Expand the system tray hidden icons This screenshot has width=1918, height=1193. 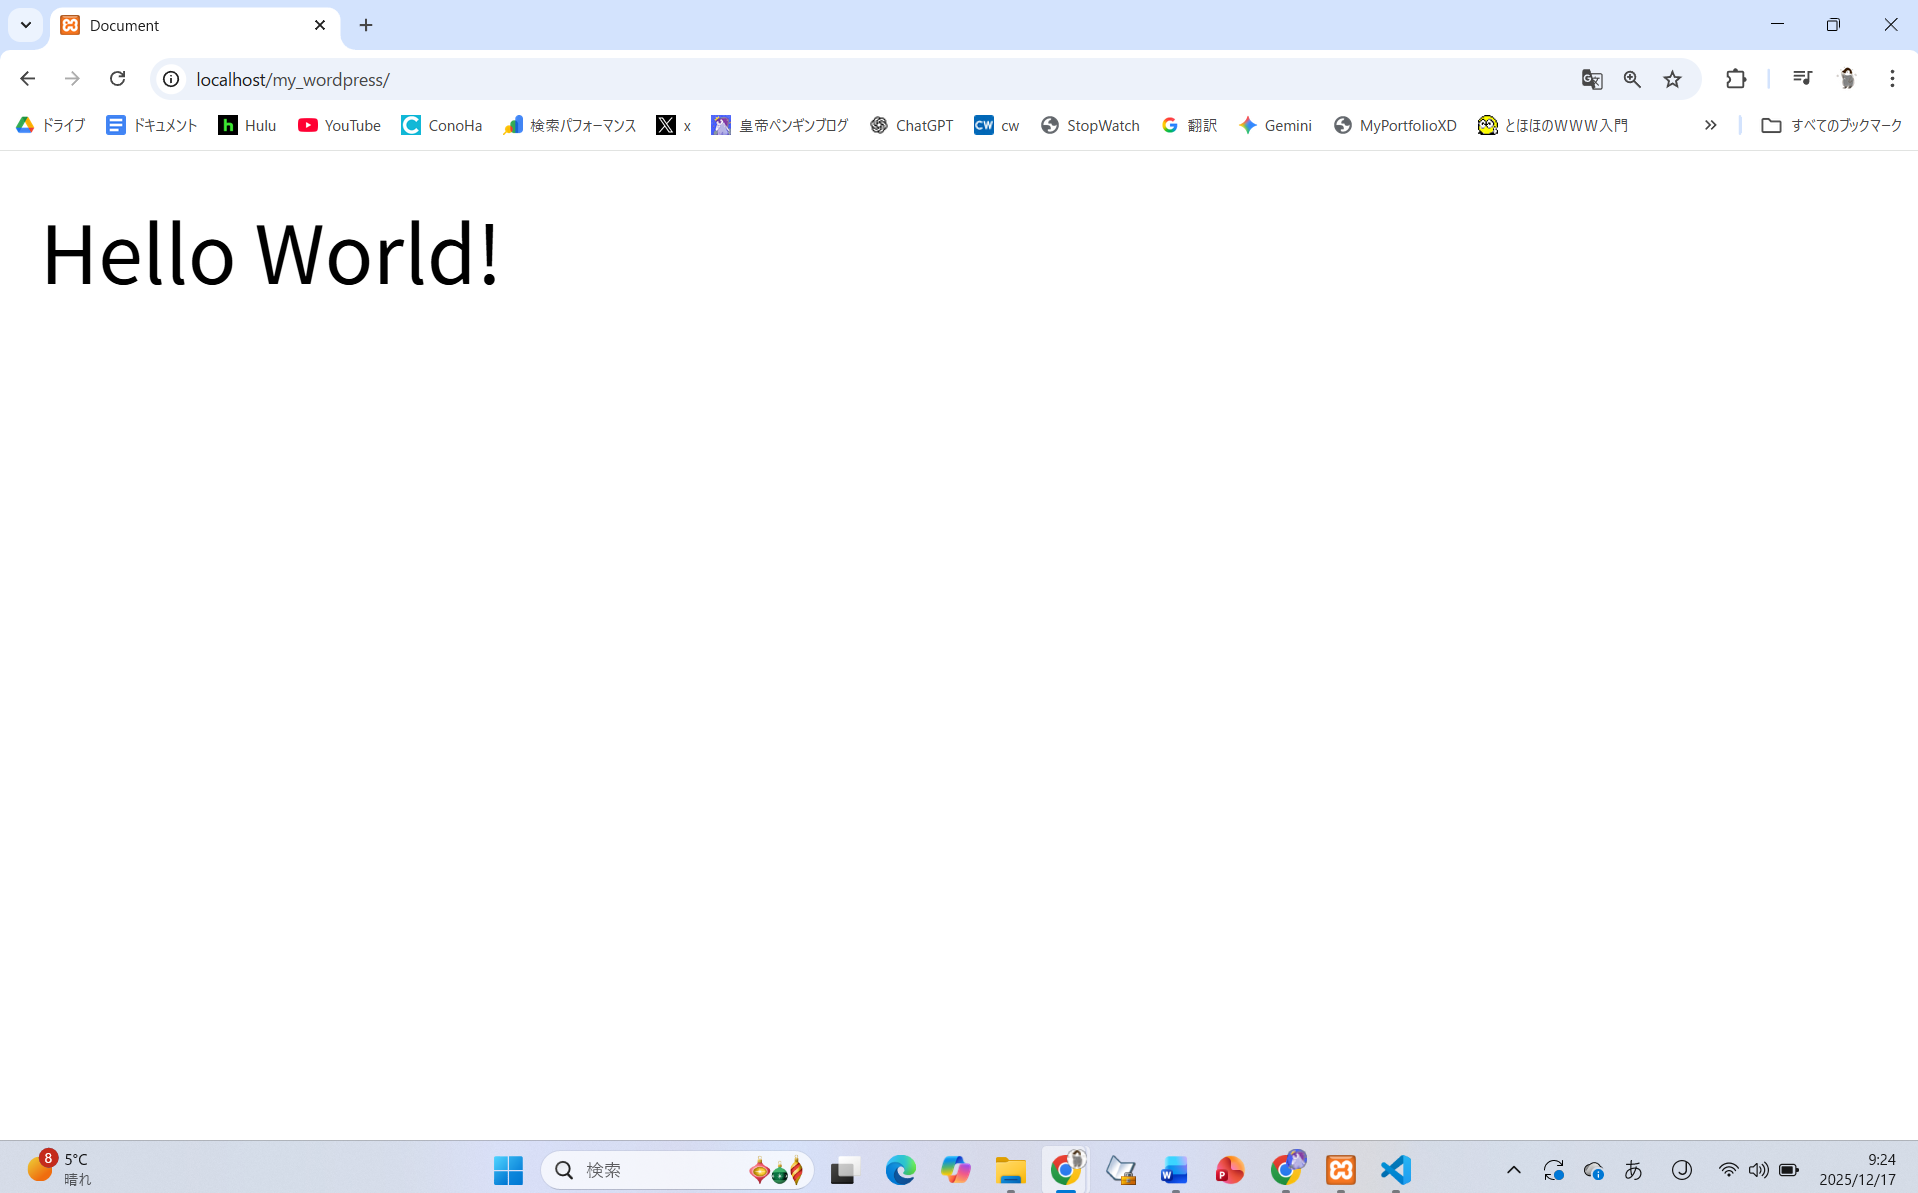point(1513,1170)
